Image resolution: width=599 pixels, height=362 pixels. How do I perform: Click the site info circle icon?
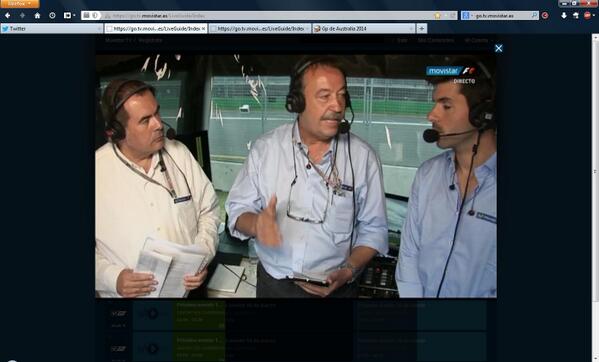pos(95,15)
